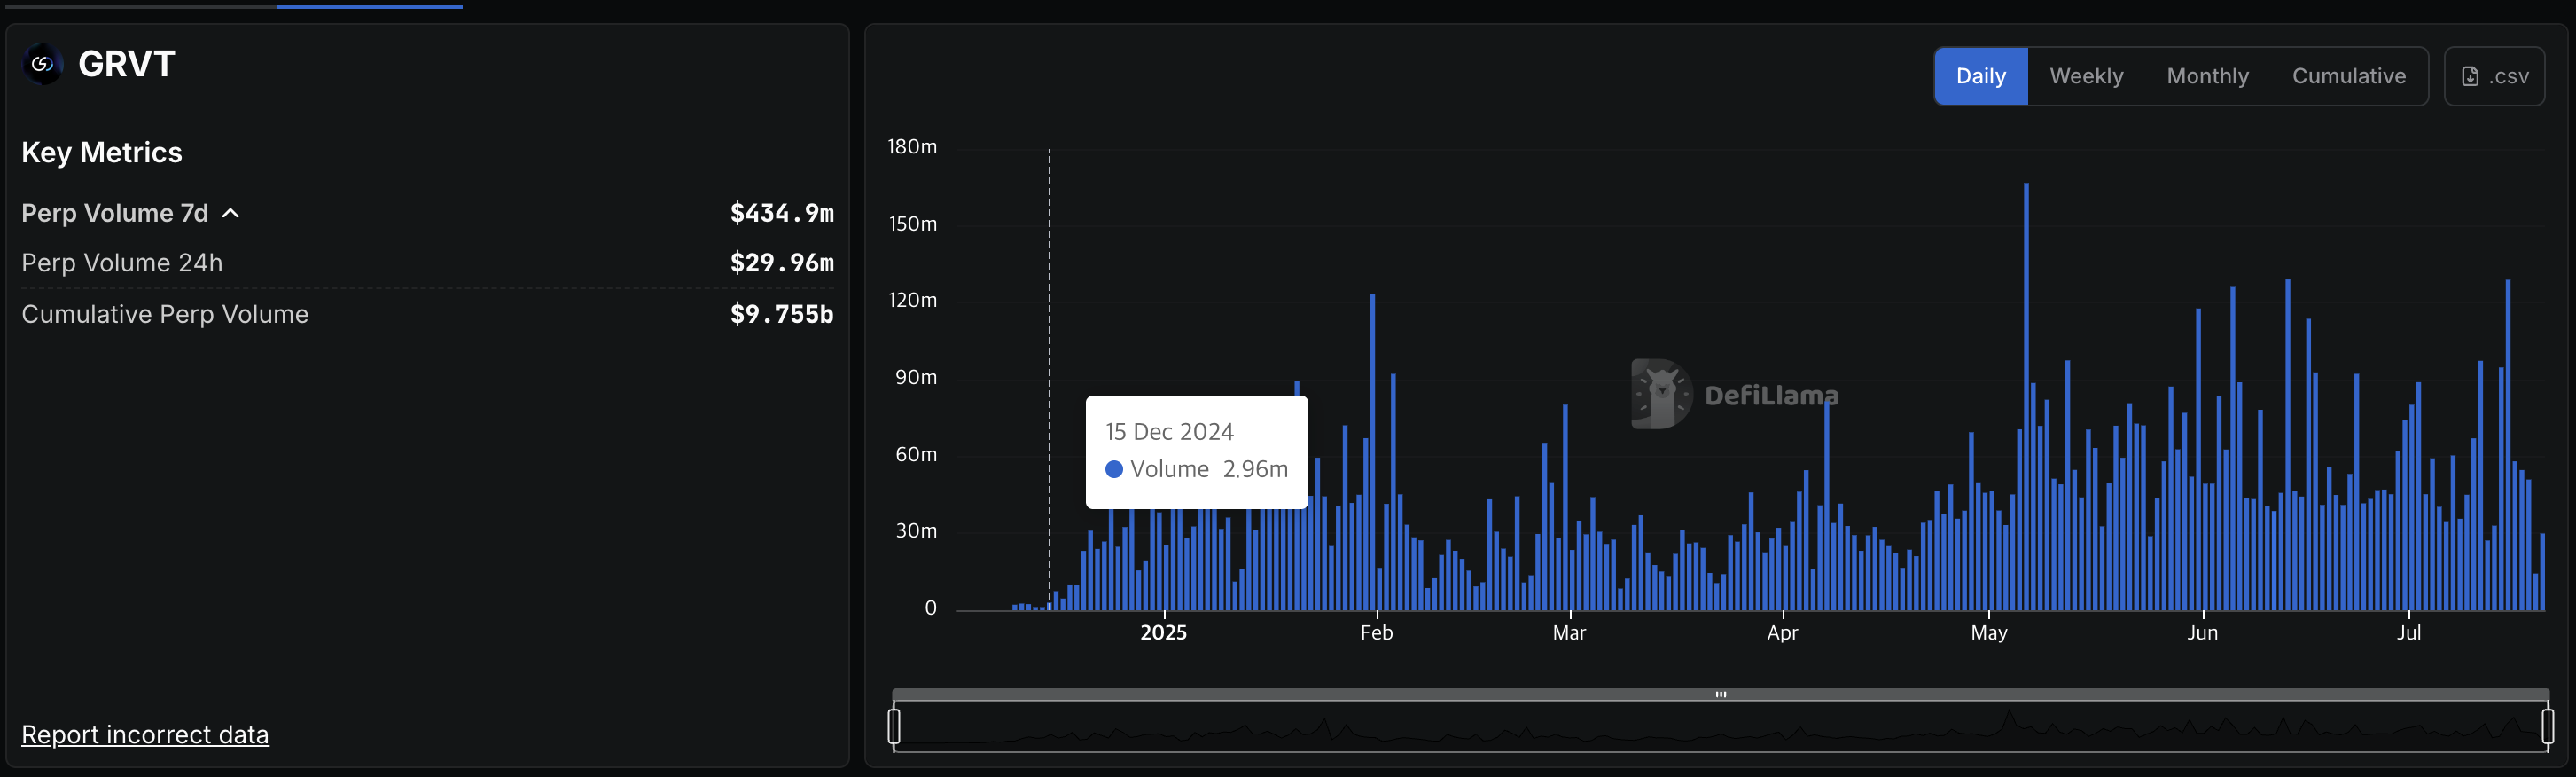Click the Apr x-axis label

pyautogui.click(x=1782, y=632)
